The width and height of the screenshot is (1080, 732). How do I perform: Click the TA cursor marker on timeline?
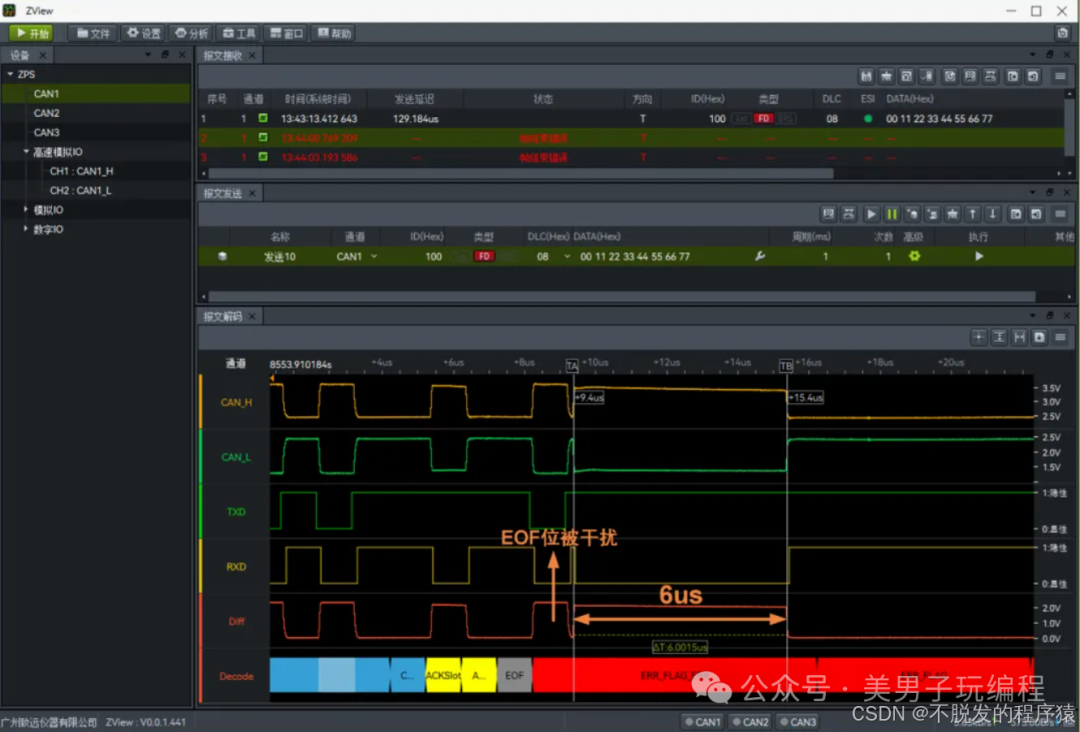point(572,366)
